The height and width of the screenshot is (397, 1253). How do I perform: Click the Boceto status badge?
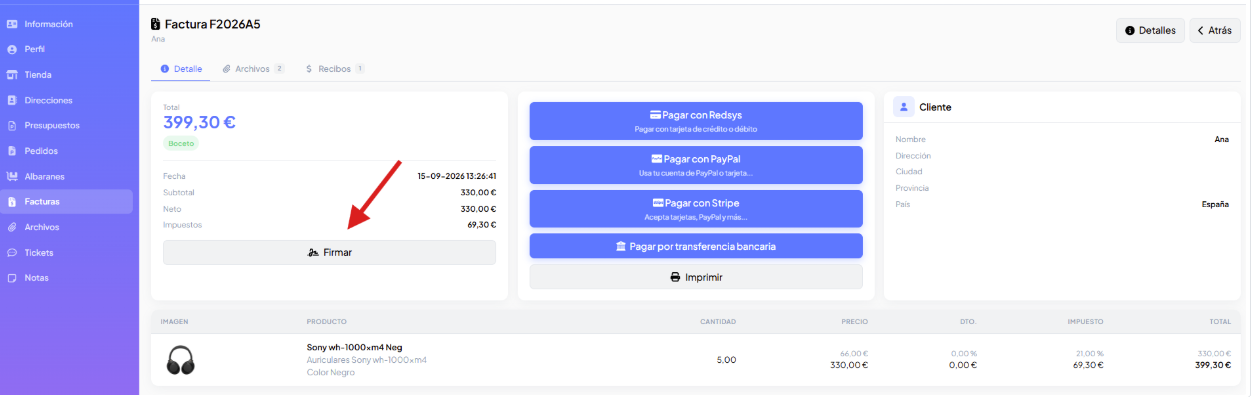(x=181, y=144)
